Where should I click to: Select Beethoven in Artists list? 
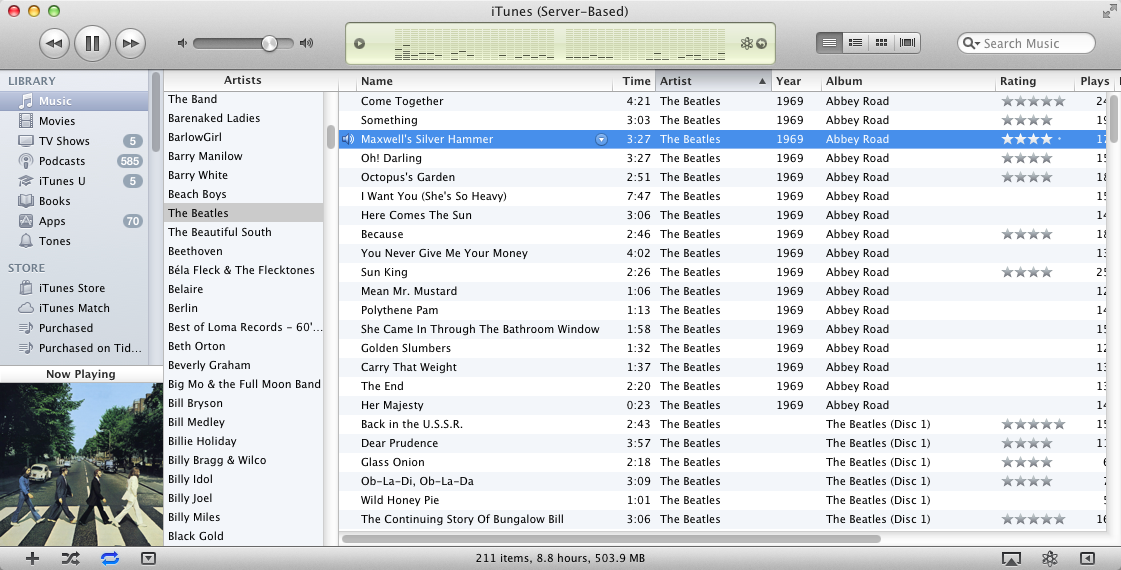pos(244,251)
